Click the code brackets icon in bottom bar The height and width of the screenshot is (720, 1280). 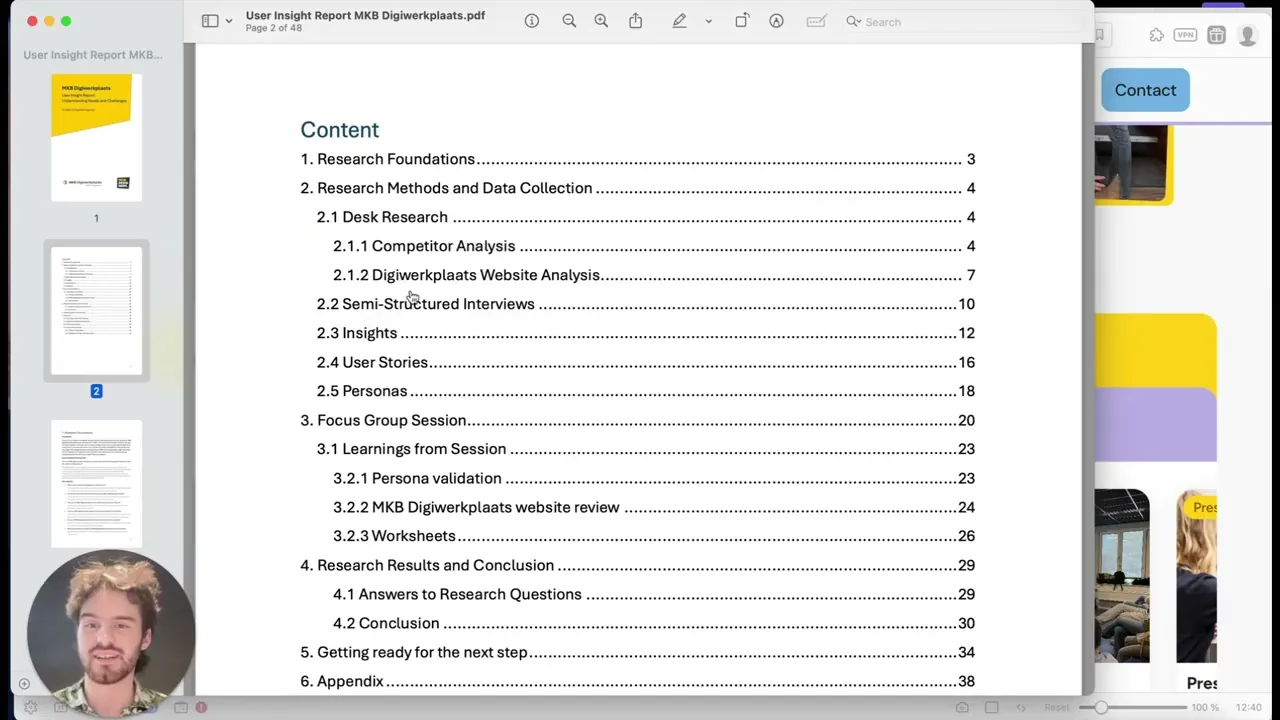[1021, 707]
